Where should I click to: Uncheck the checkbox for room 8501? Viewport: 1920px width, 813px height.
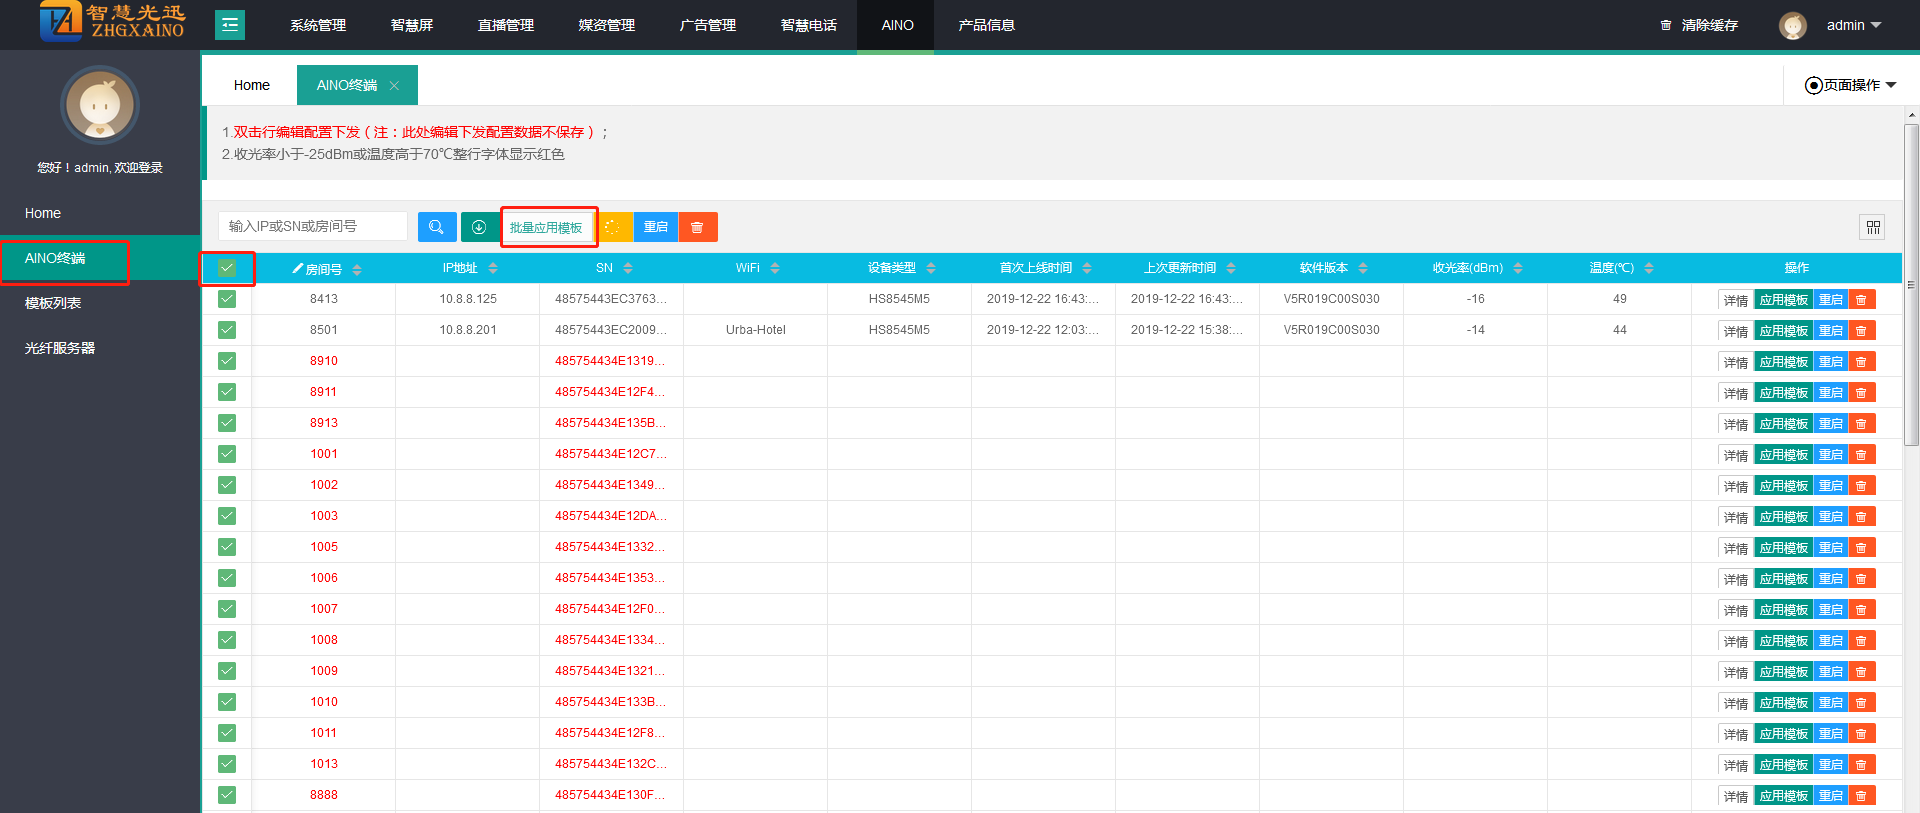pos(227,330)
